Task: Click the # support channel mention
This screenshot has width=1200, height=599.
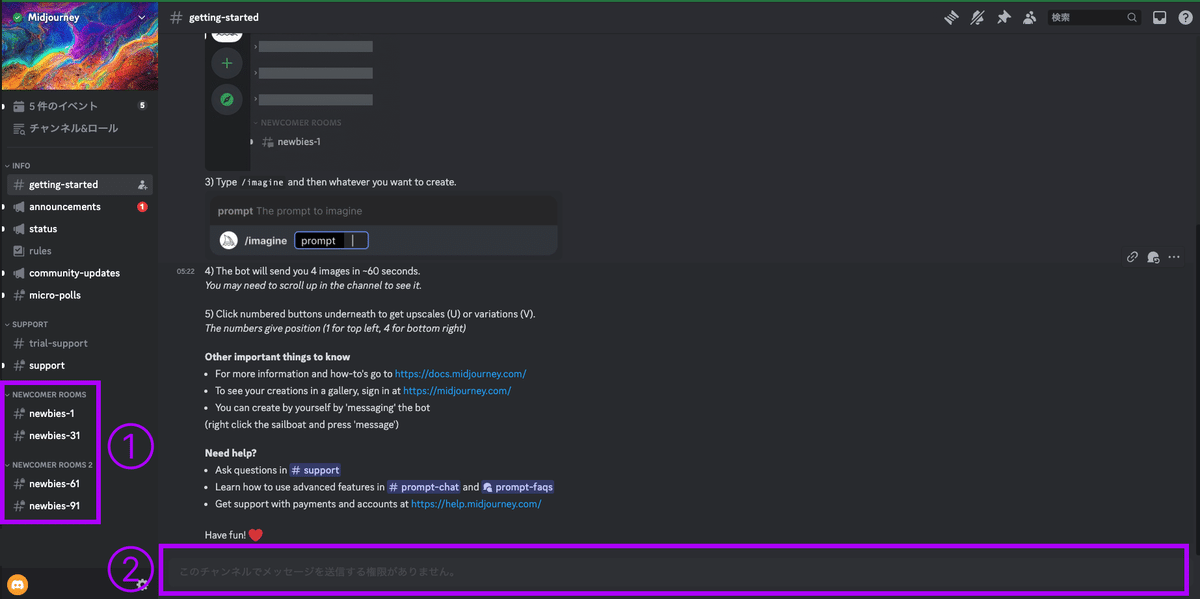Action: pos(315,470)
